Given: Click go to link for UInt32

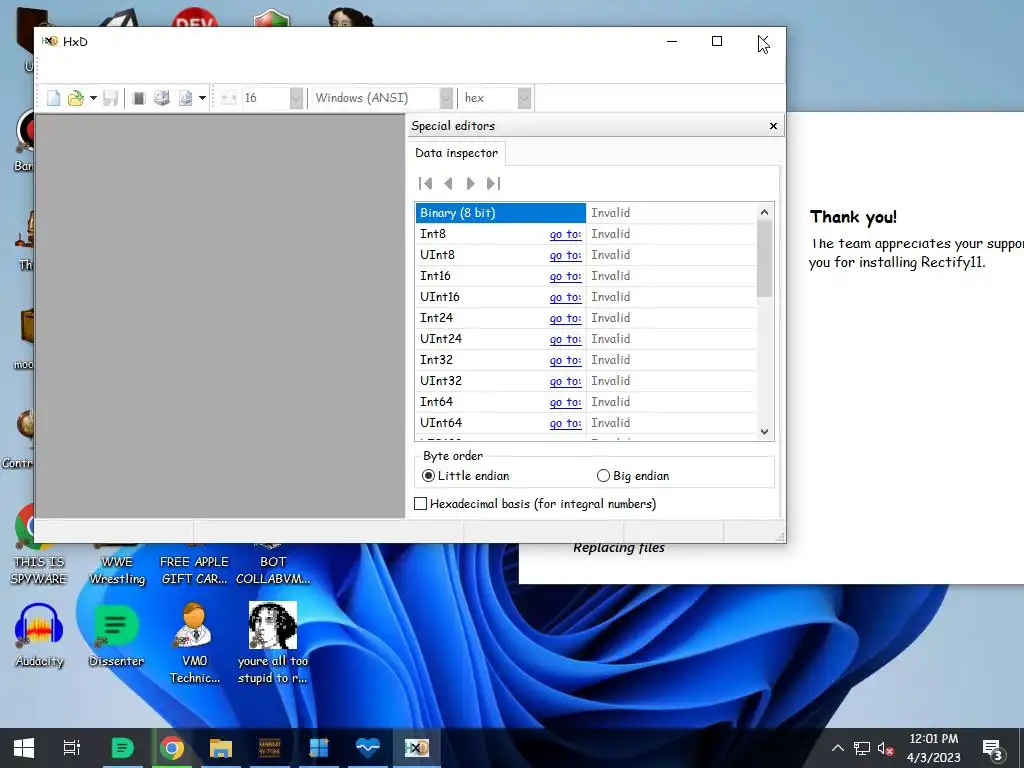Looking at the screenshot, I should [x=566, y=381].
